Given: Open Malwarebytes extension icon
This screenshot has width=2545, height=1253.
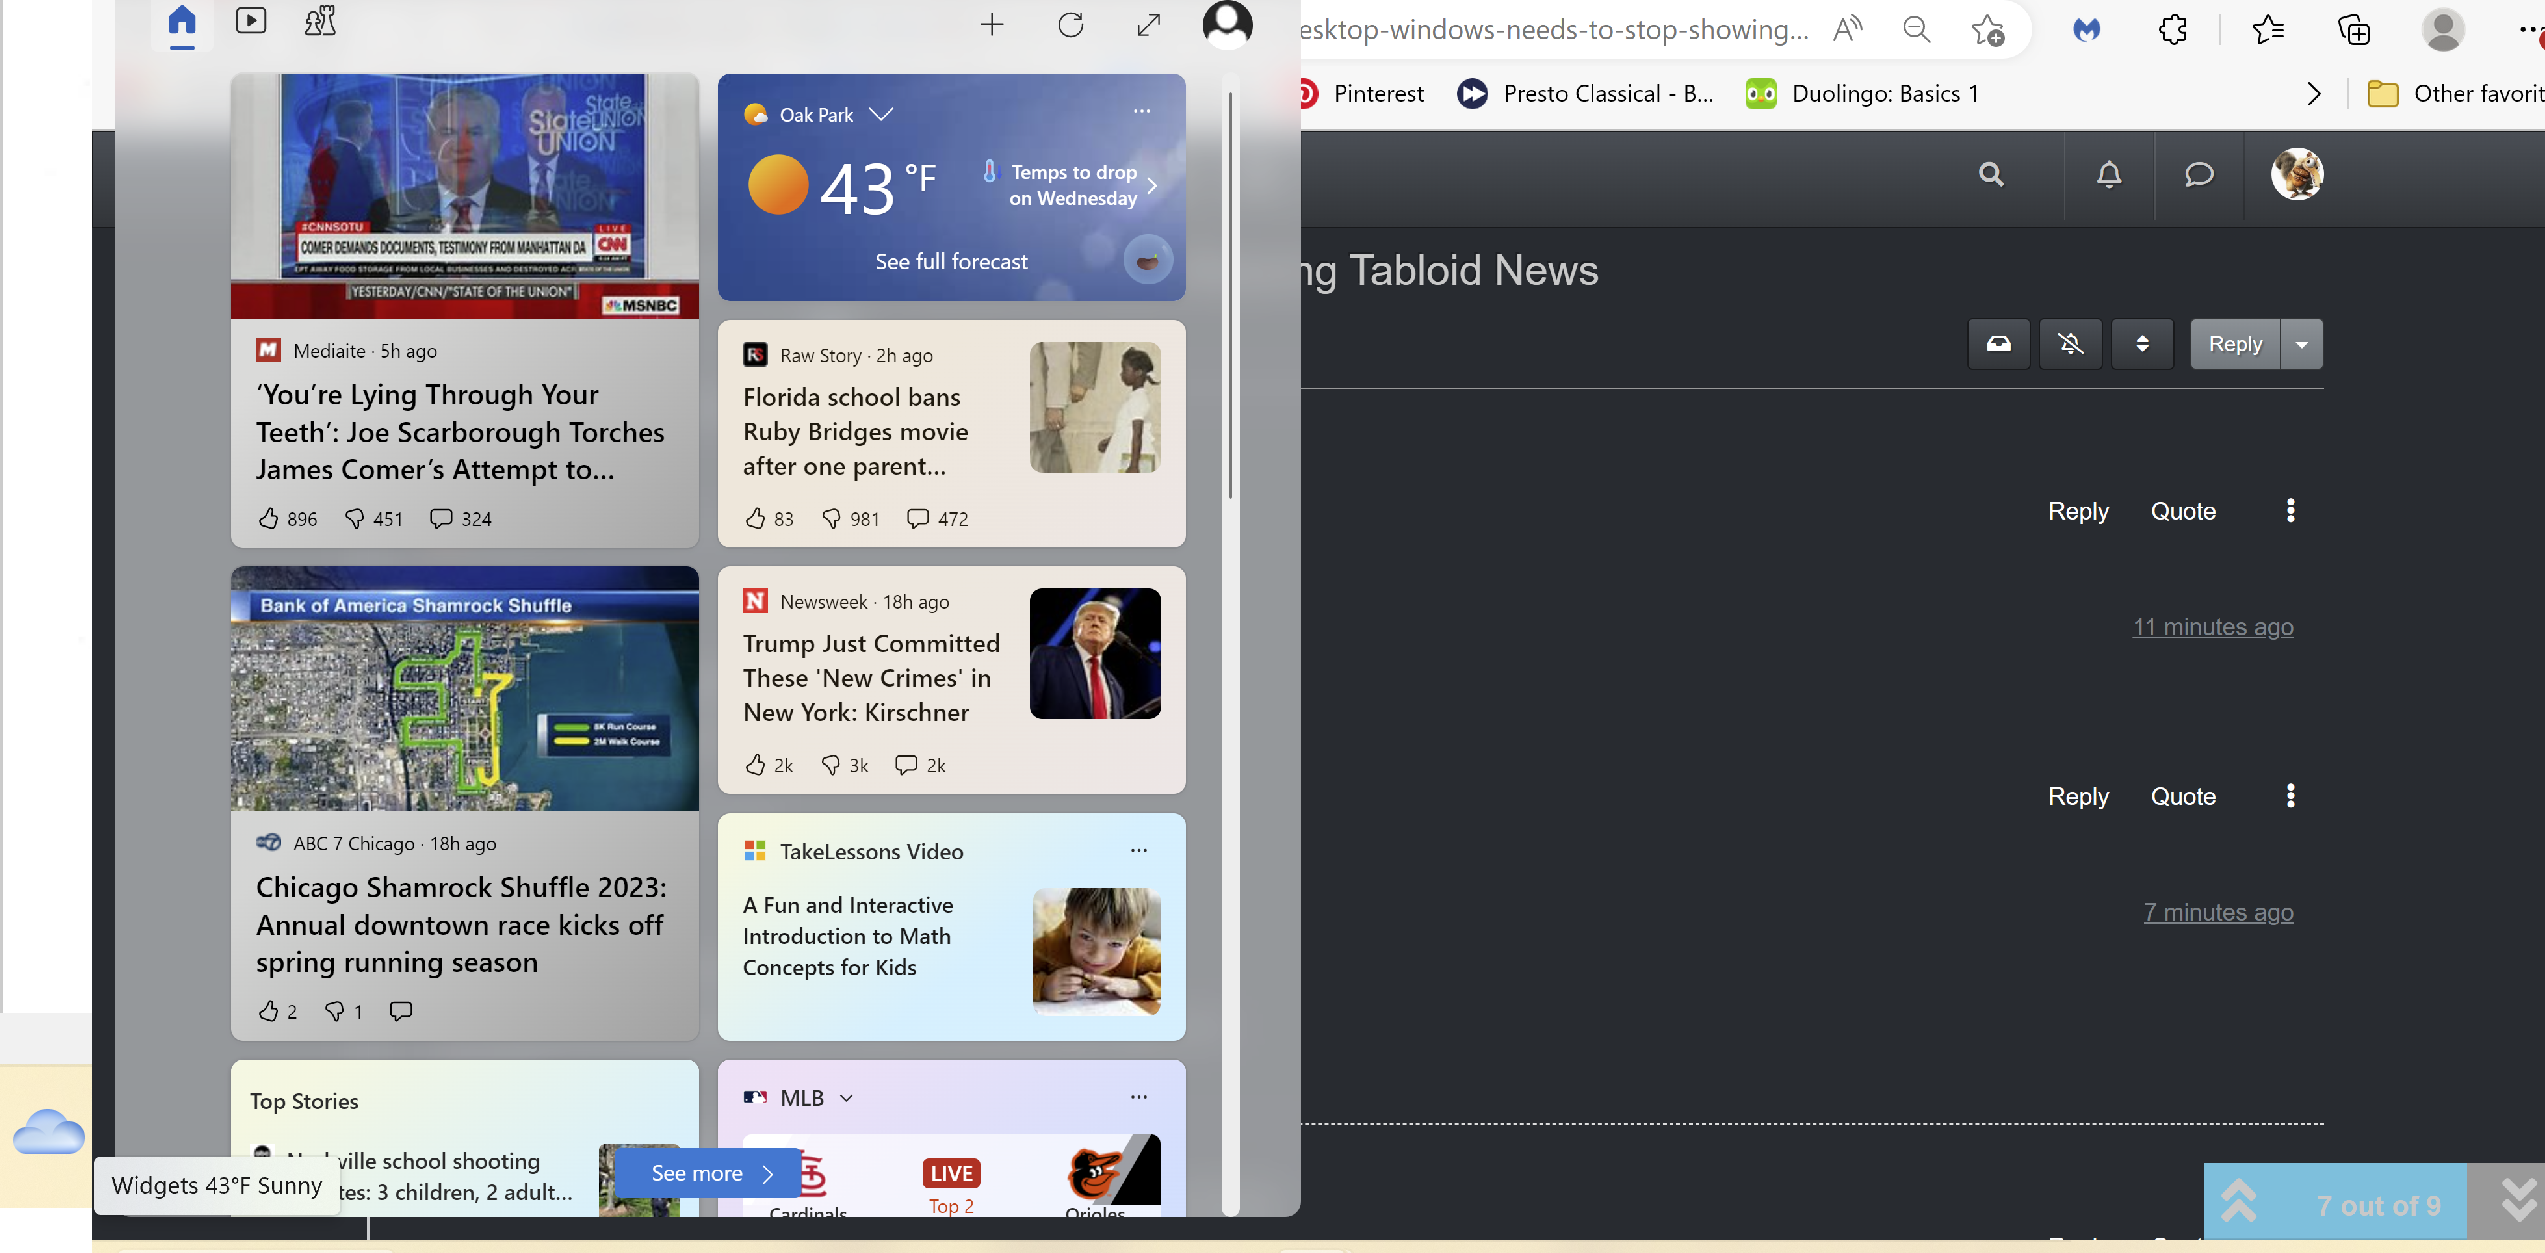Looking at the screenshot, I should tap(2086, 30).
